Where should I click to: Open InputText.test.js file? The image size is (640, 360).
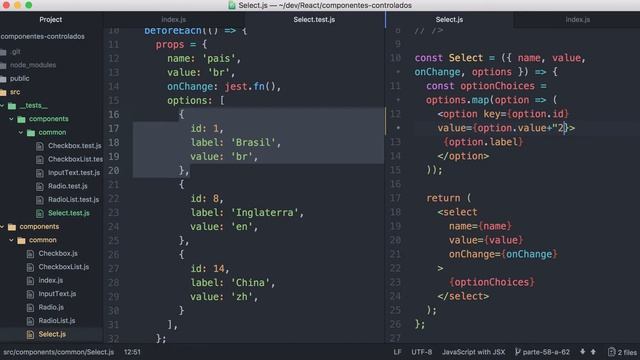(74, 173)
